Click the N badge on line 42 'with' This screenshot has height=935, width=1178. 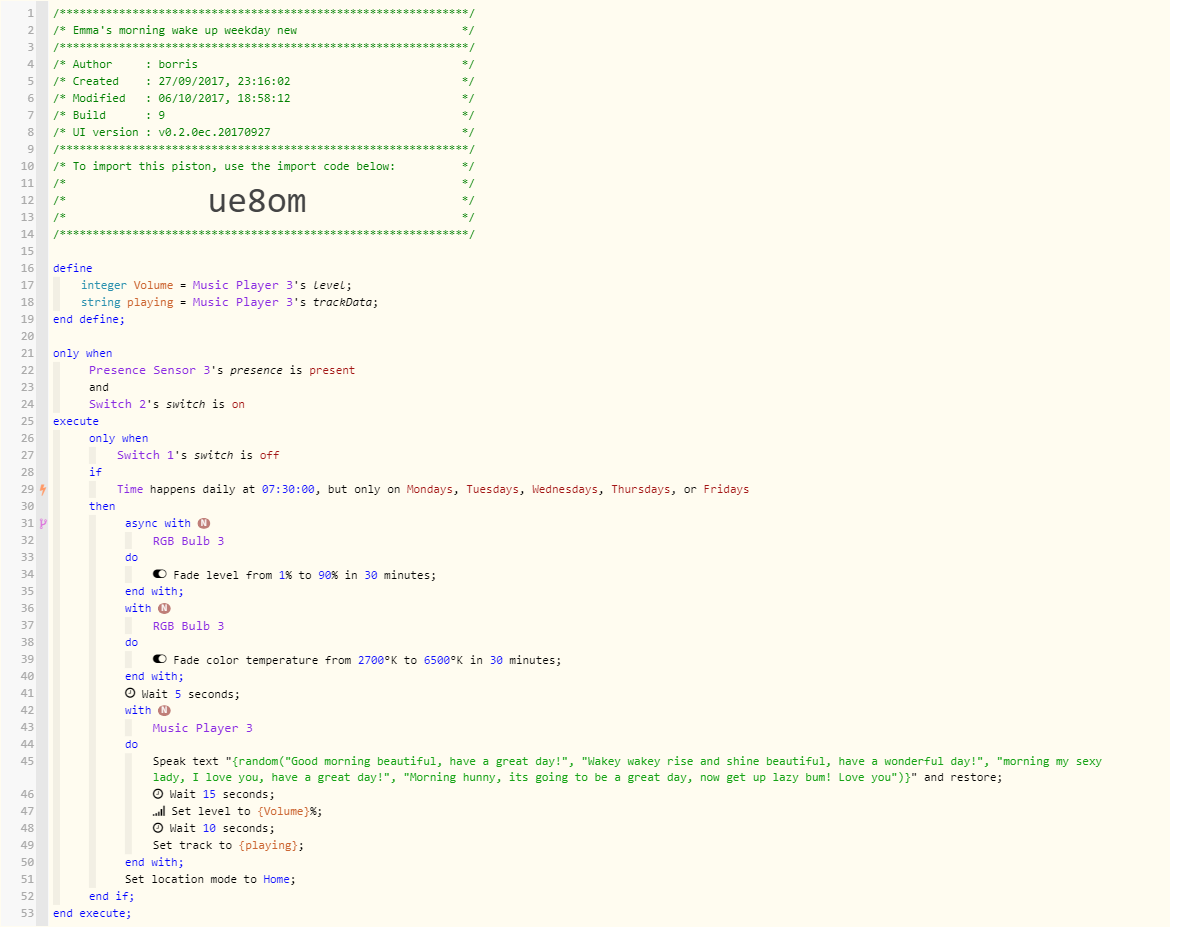164,710
